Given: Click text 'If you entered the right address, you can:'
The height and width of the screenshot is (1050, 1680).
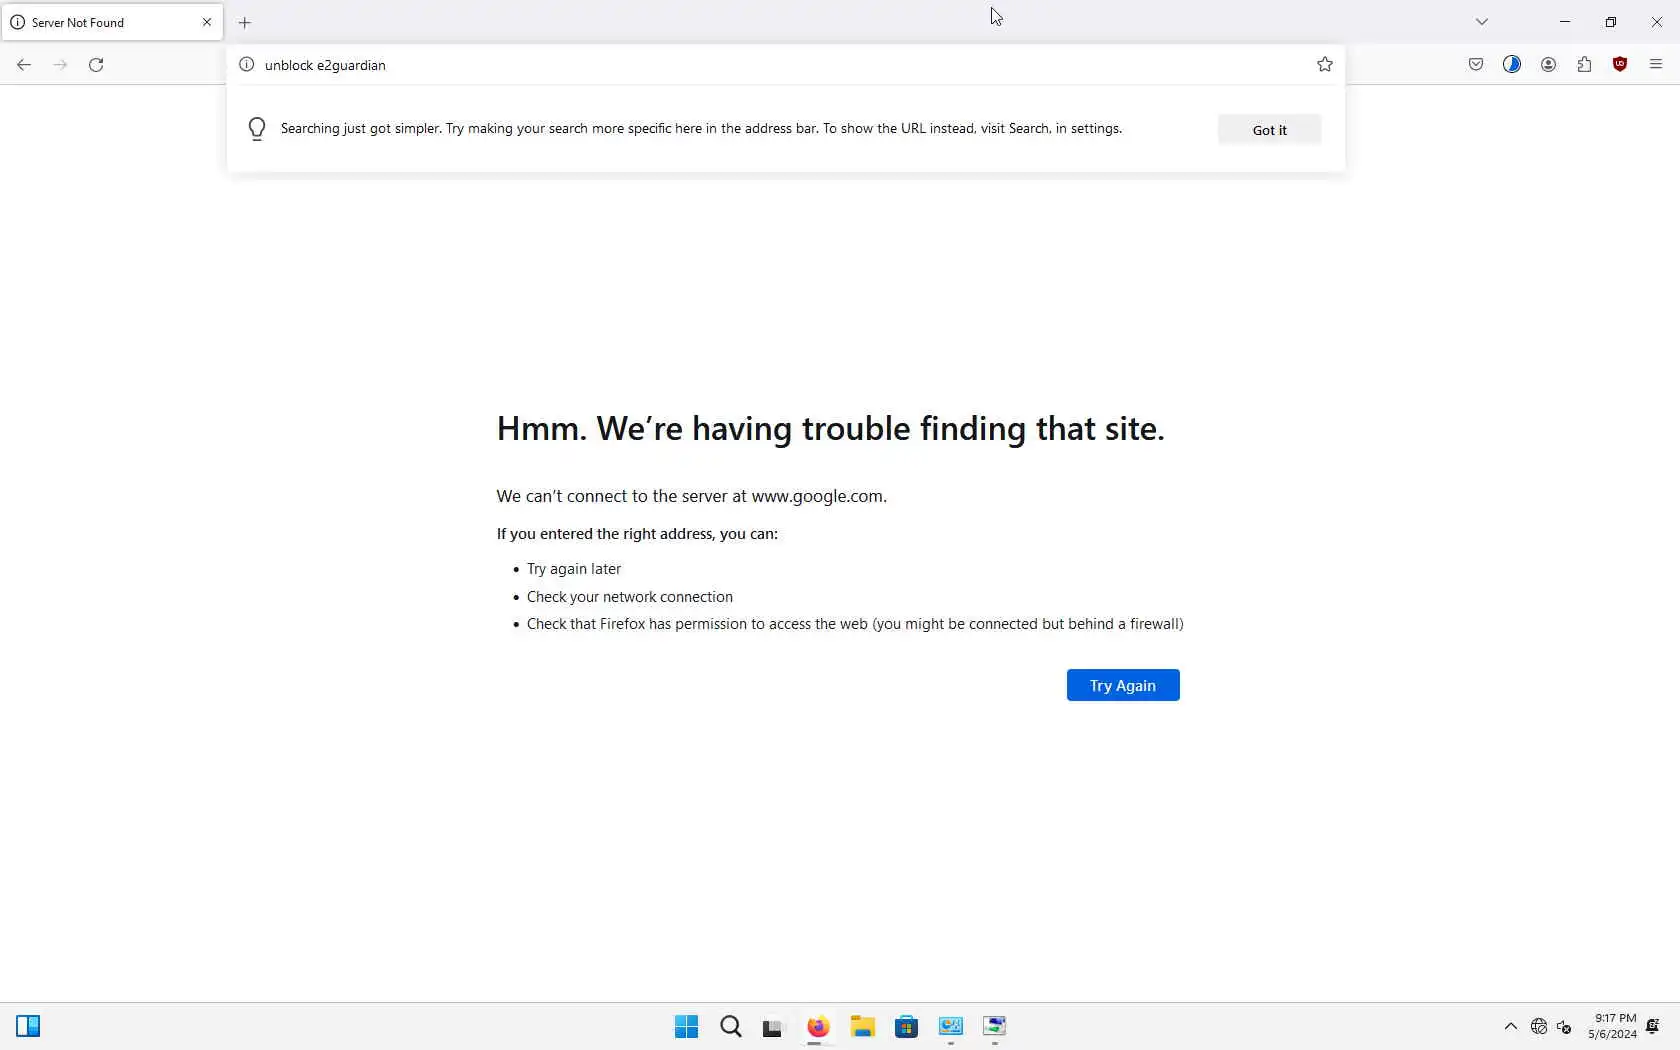Looking at the screenshot, I should click(x=637, y=534).
